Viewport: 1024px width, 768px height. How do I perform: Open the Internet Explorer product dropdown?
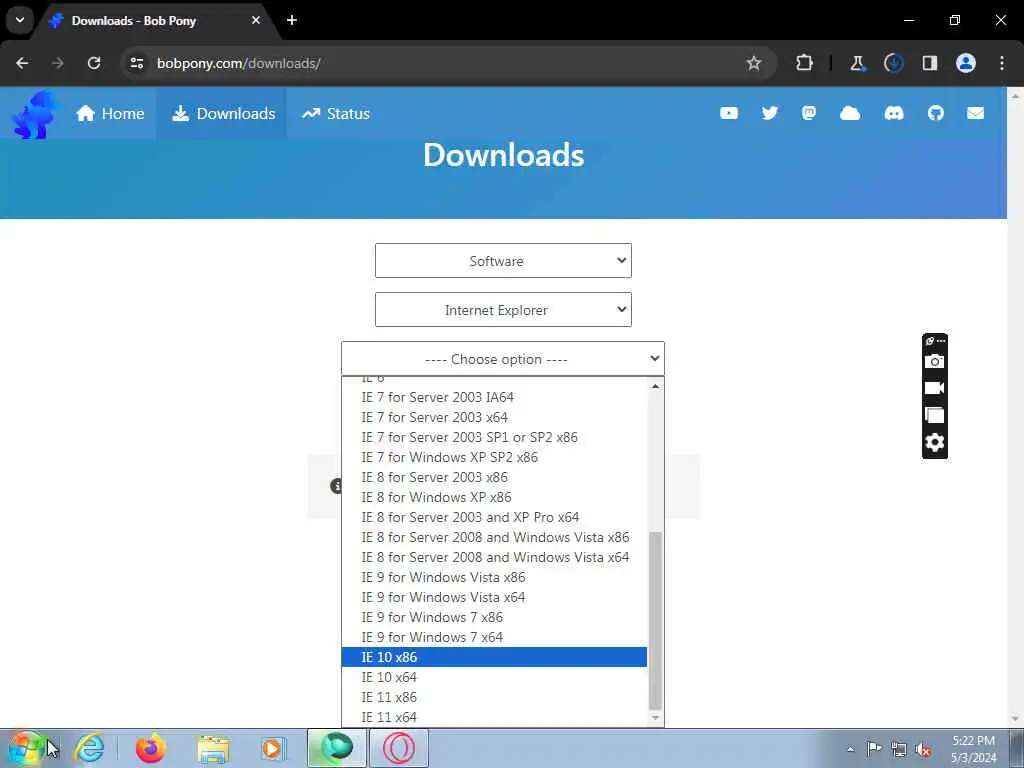[x=503, y=310]
